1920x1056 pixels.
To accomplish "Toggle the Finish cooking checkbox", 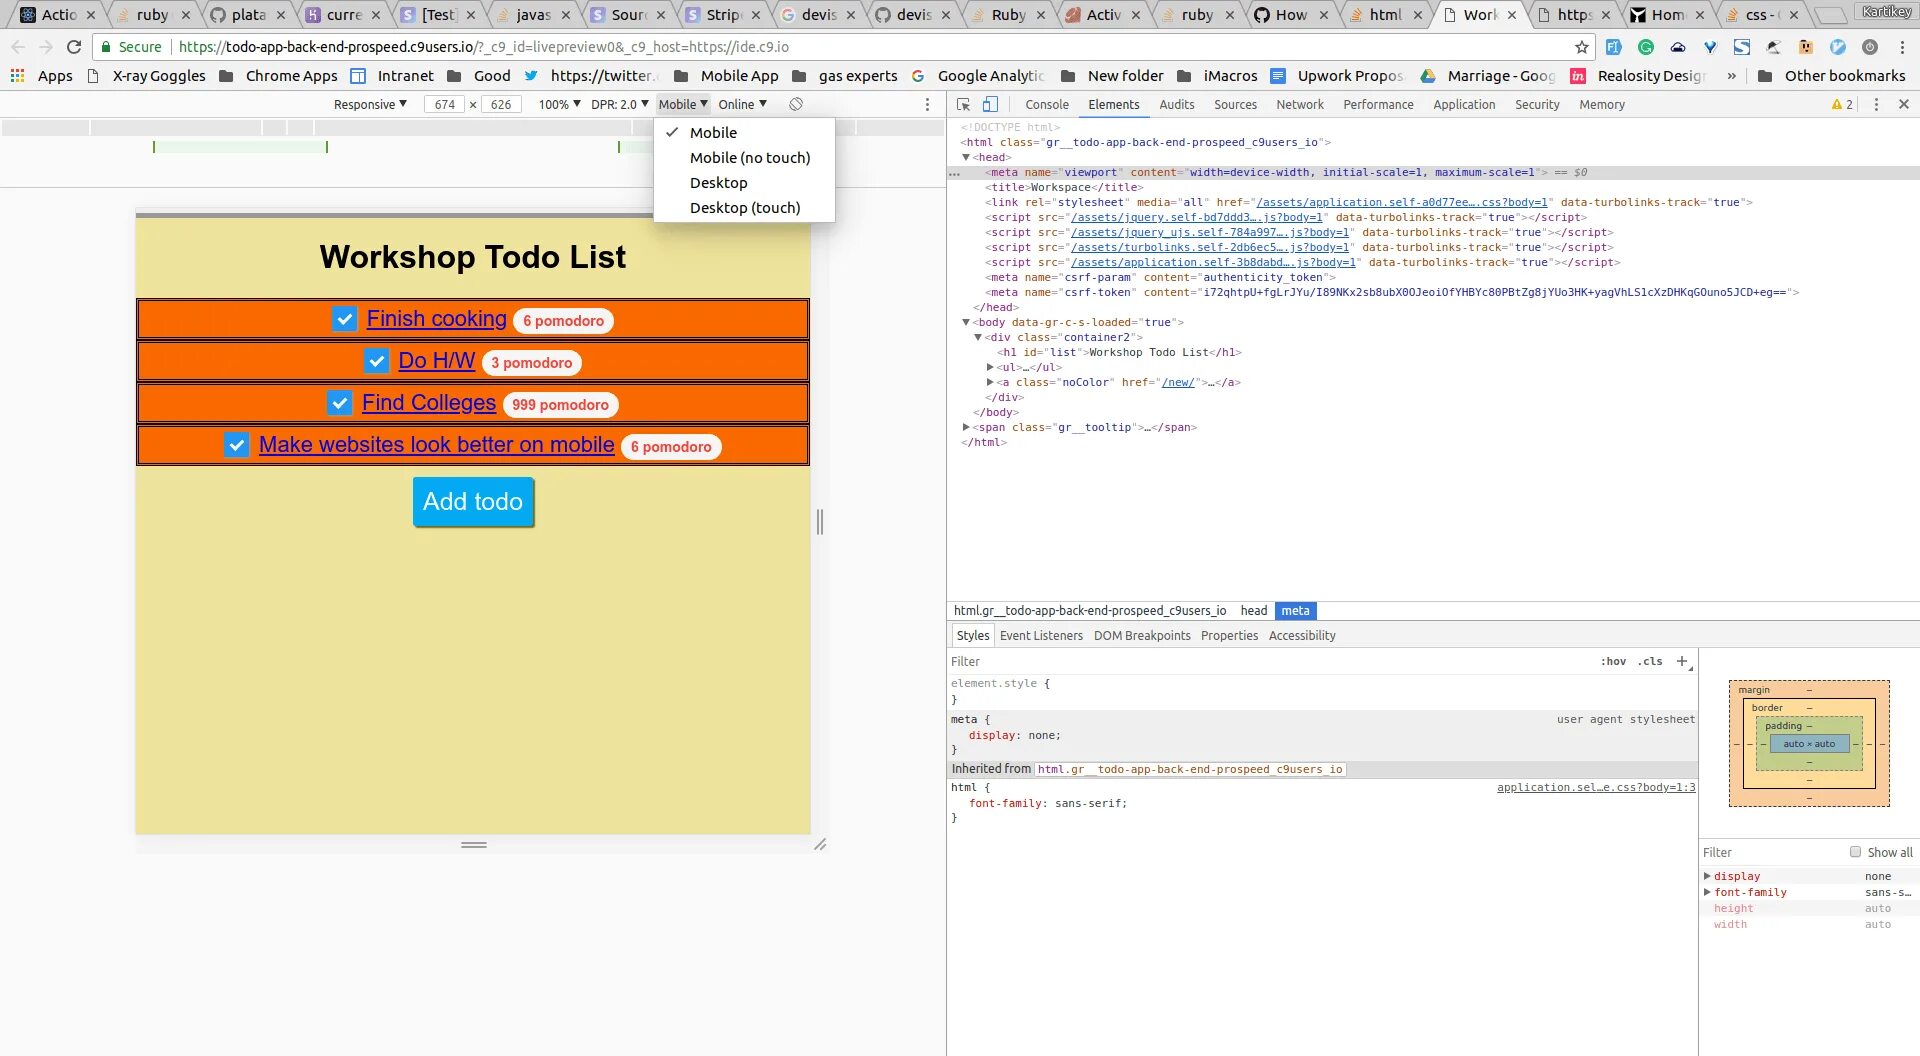I will (344, 319).
